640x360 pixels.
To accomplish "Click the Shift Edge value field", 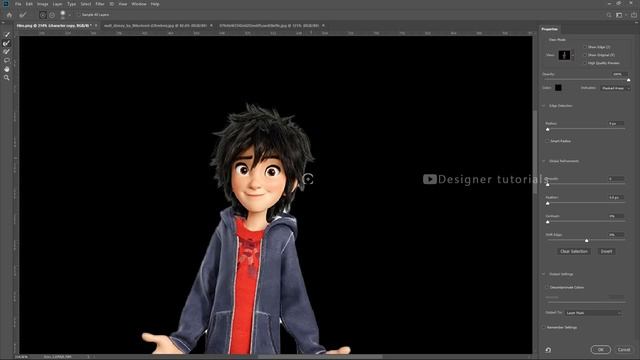I will pyautogui.click(x=616, y=235).
